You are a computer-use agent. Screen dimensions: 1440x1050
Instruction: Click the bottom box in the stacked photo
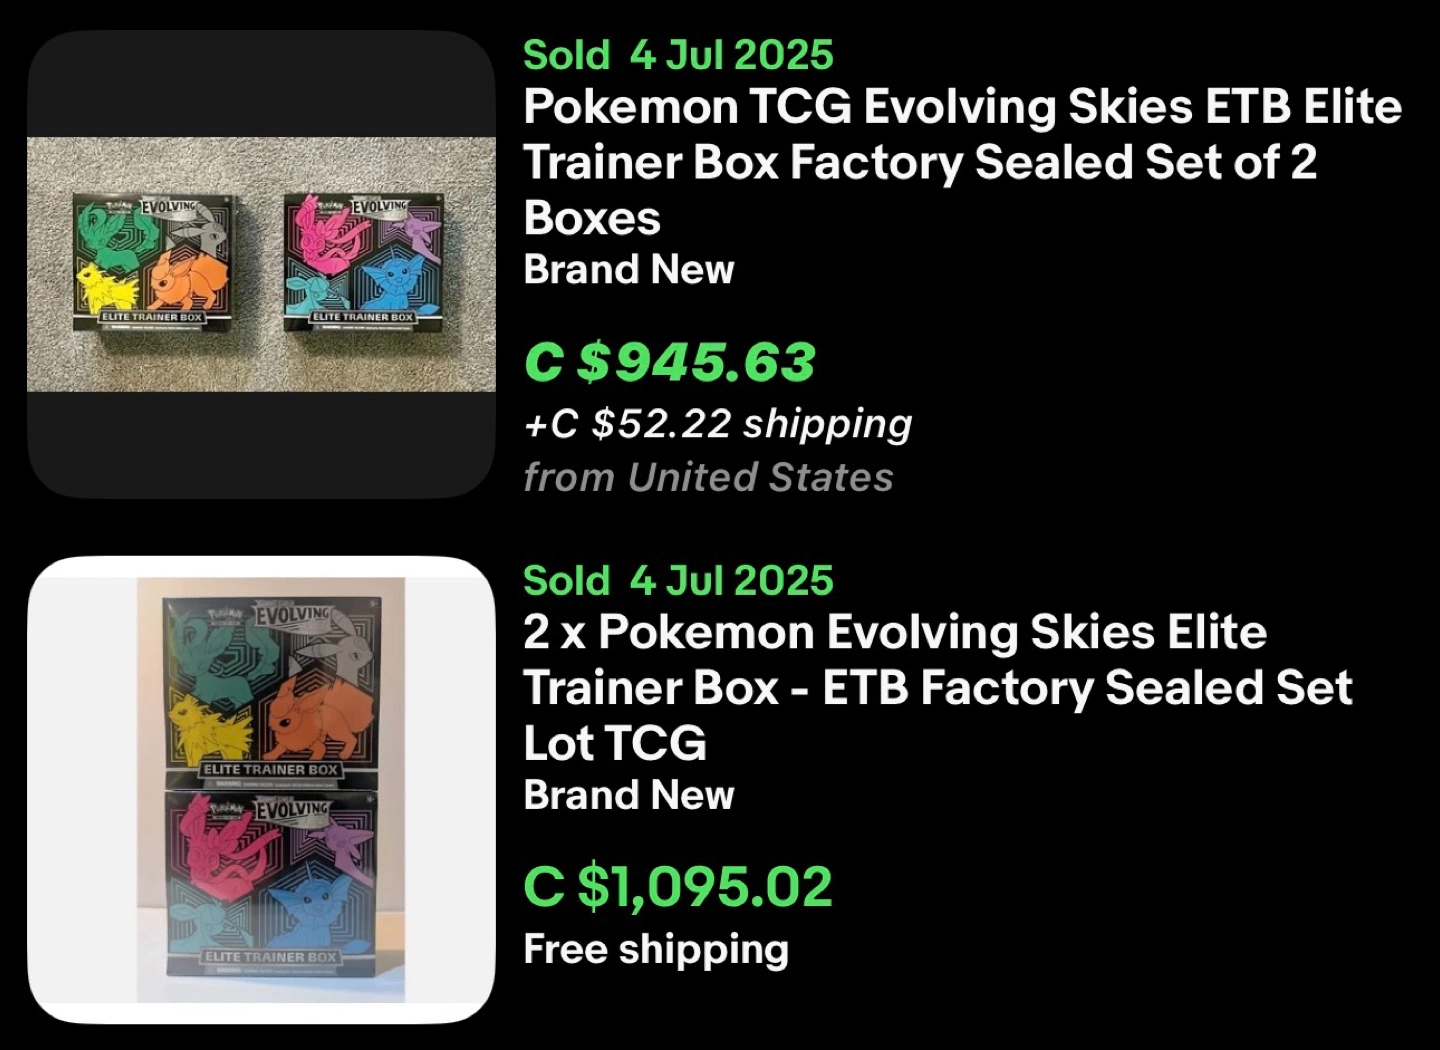pyautogui.click(x=272, y=884)
